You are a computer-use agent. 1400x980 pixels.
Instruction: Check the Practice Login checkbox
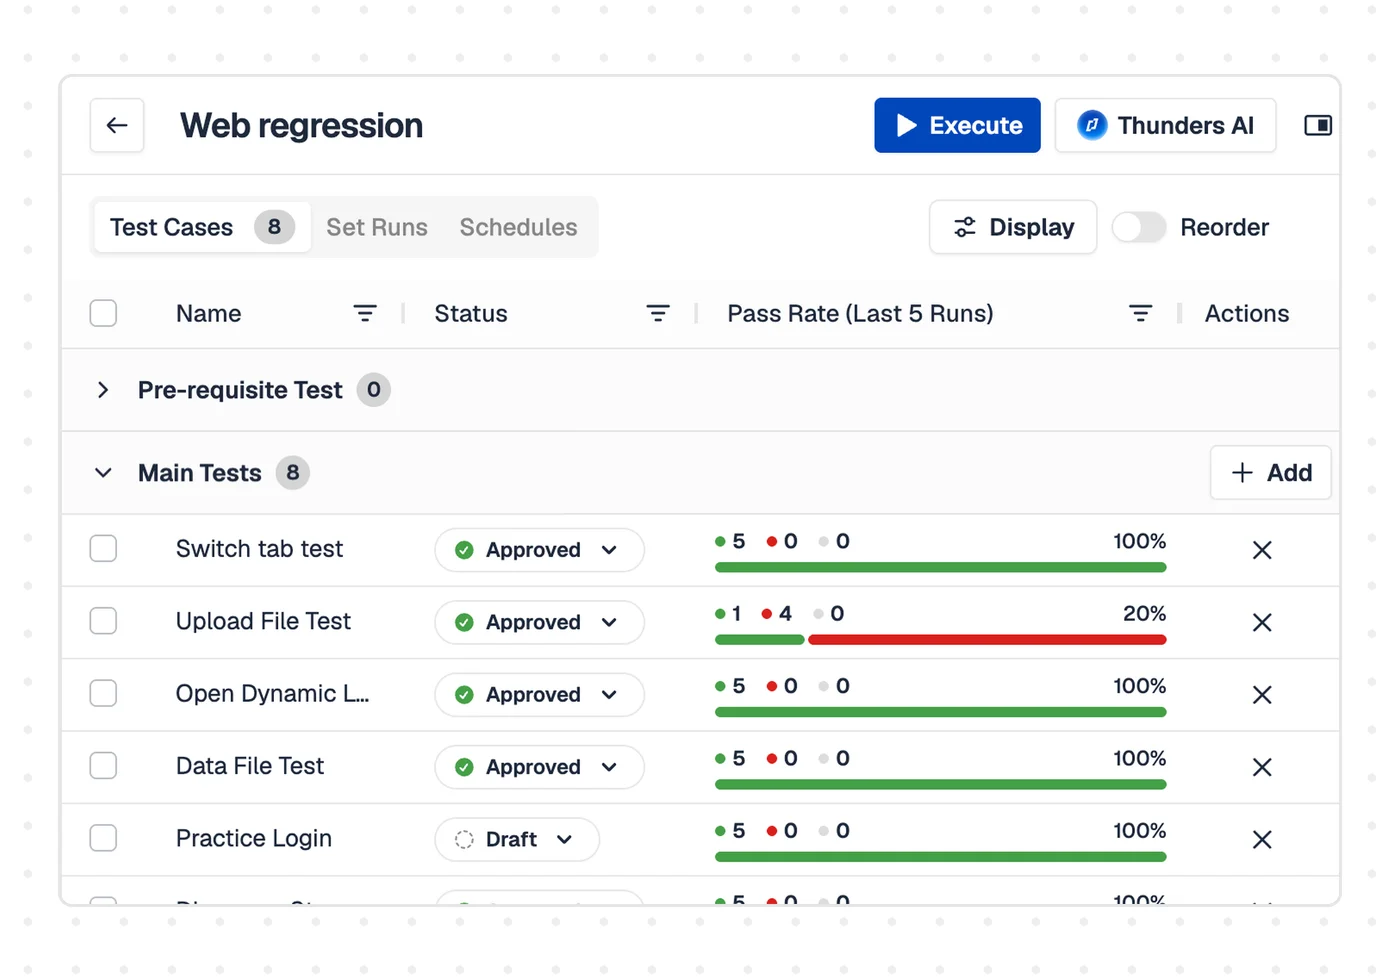103,837
